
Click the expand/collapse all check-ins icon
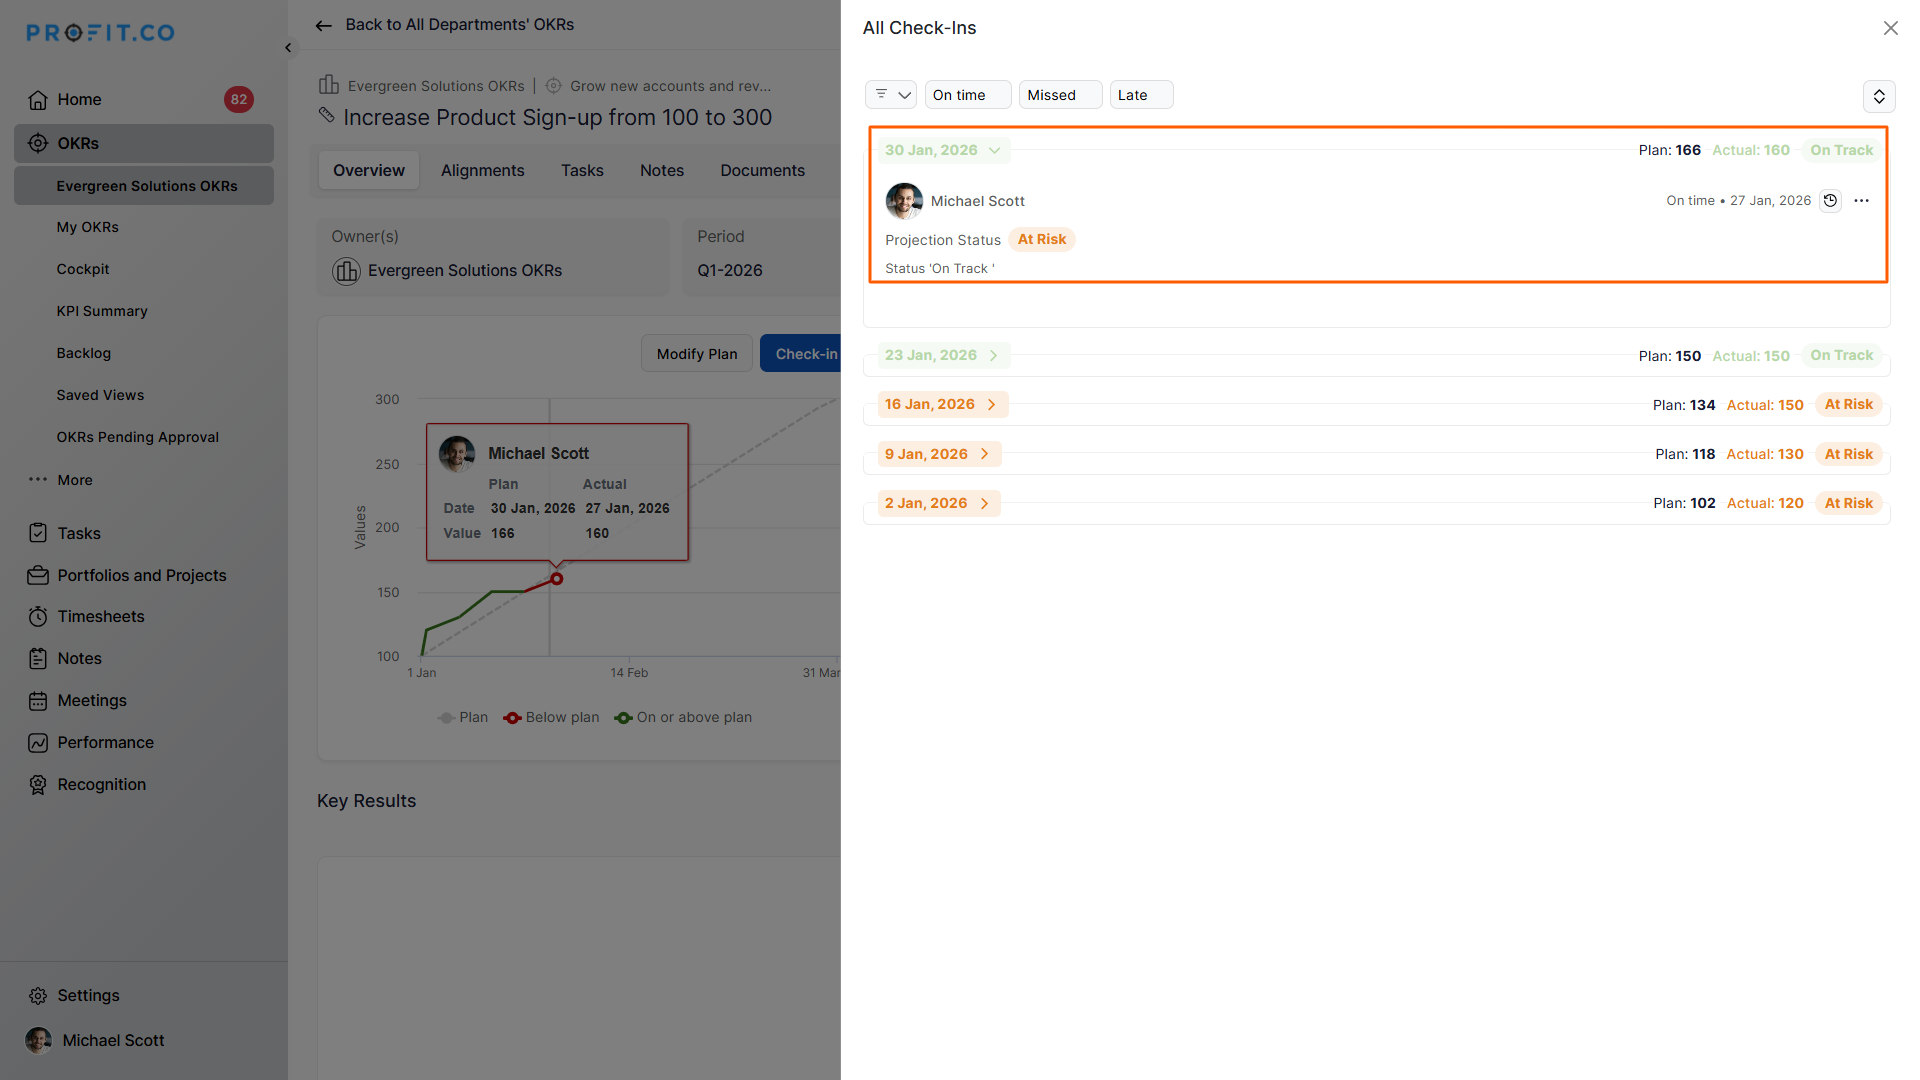[x=1879, y=96]
